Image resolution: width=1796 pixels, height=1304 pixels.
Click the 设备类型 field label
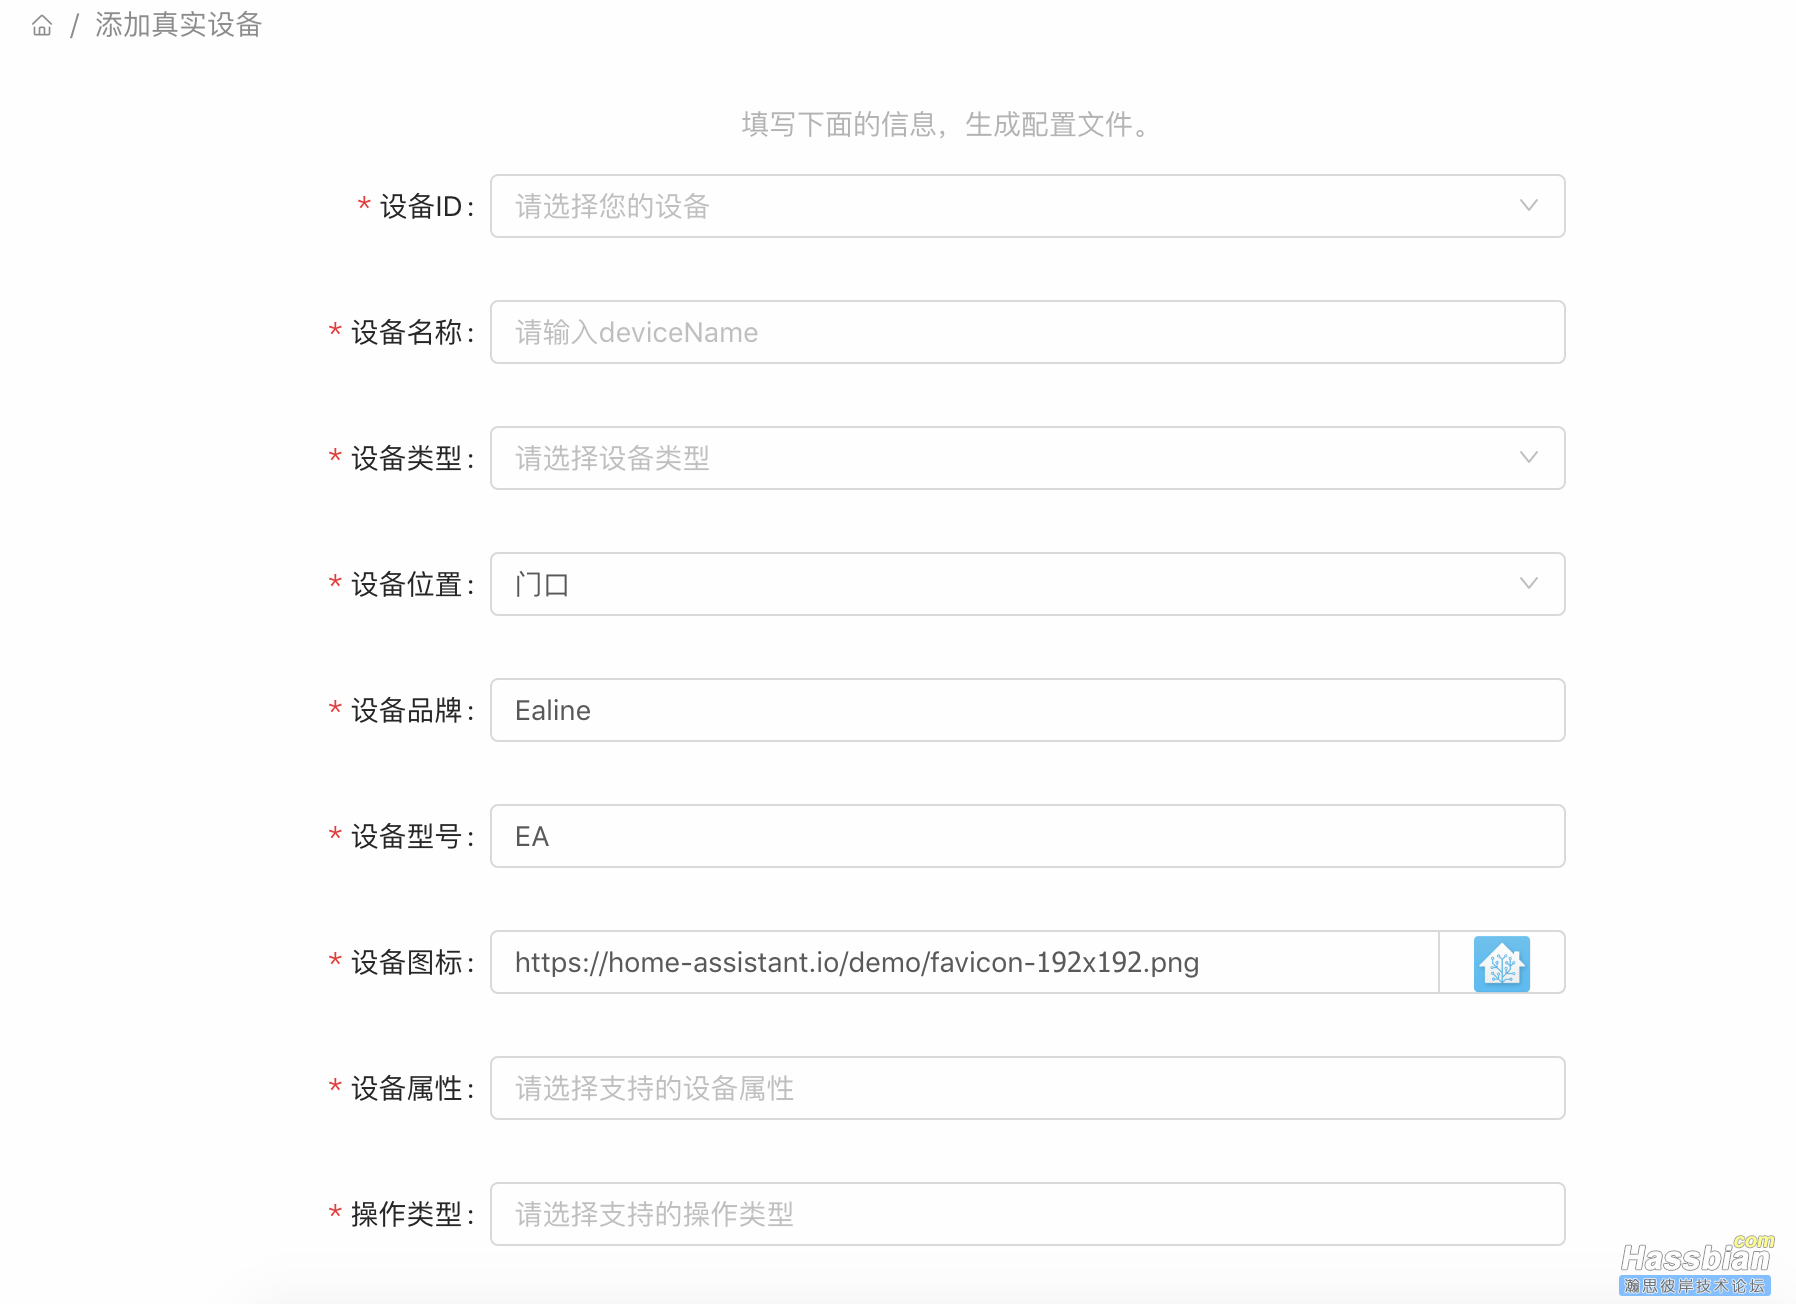point(412,459)
